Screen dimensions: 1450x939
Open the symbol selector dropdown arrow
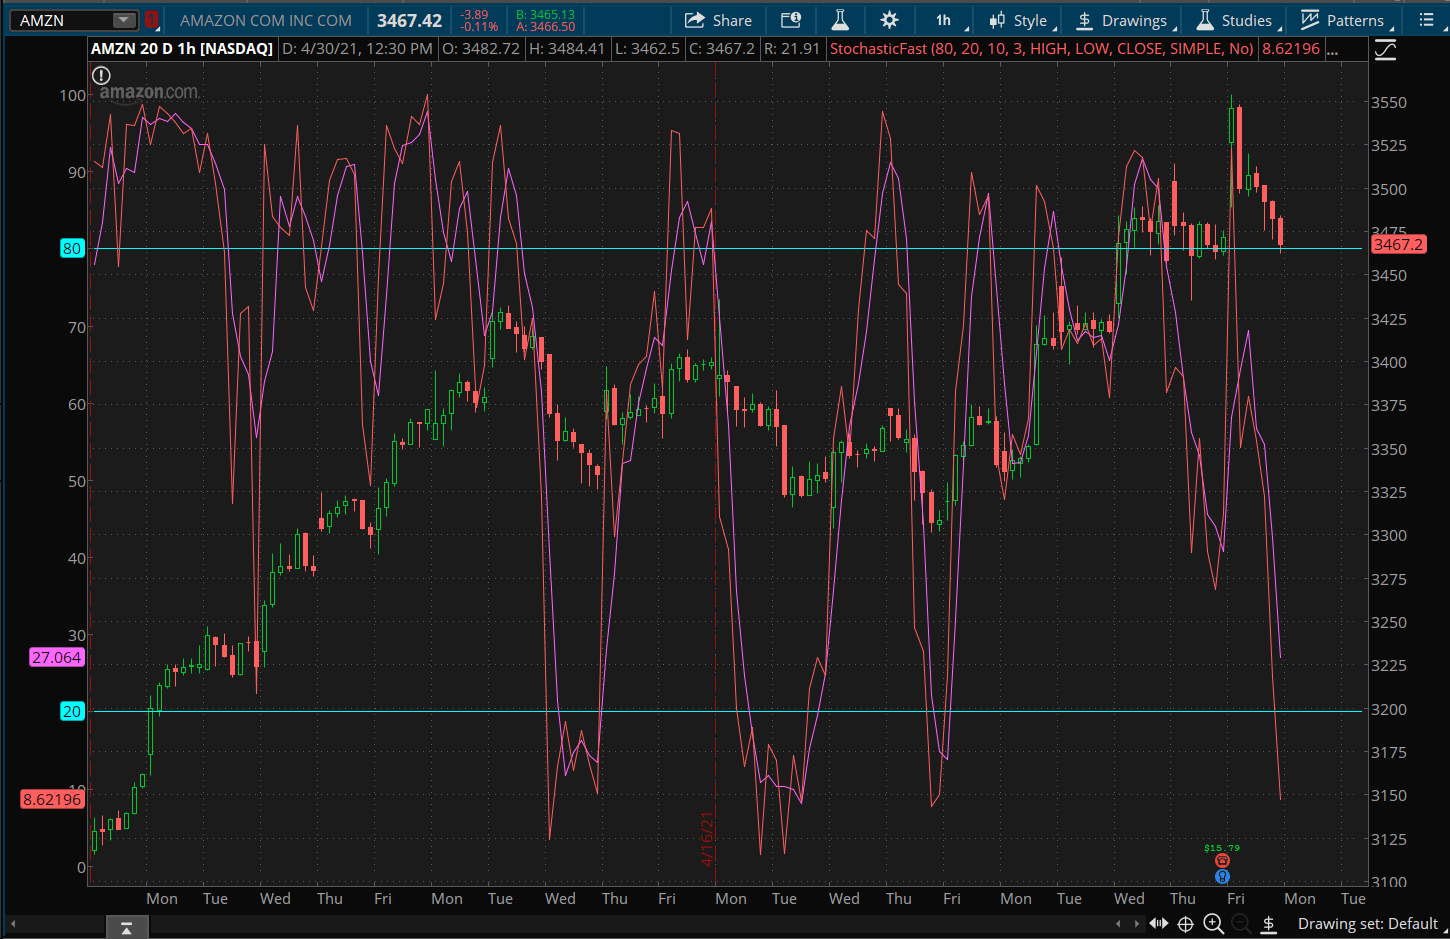124,20
